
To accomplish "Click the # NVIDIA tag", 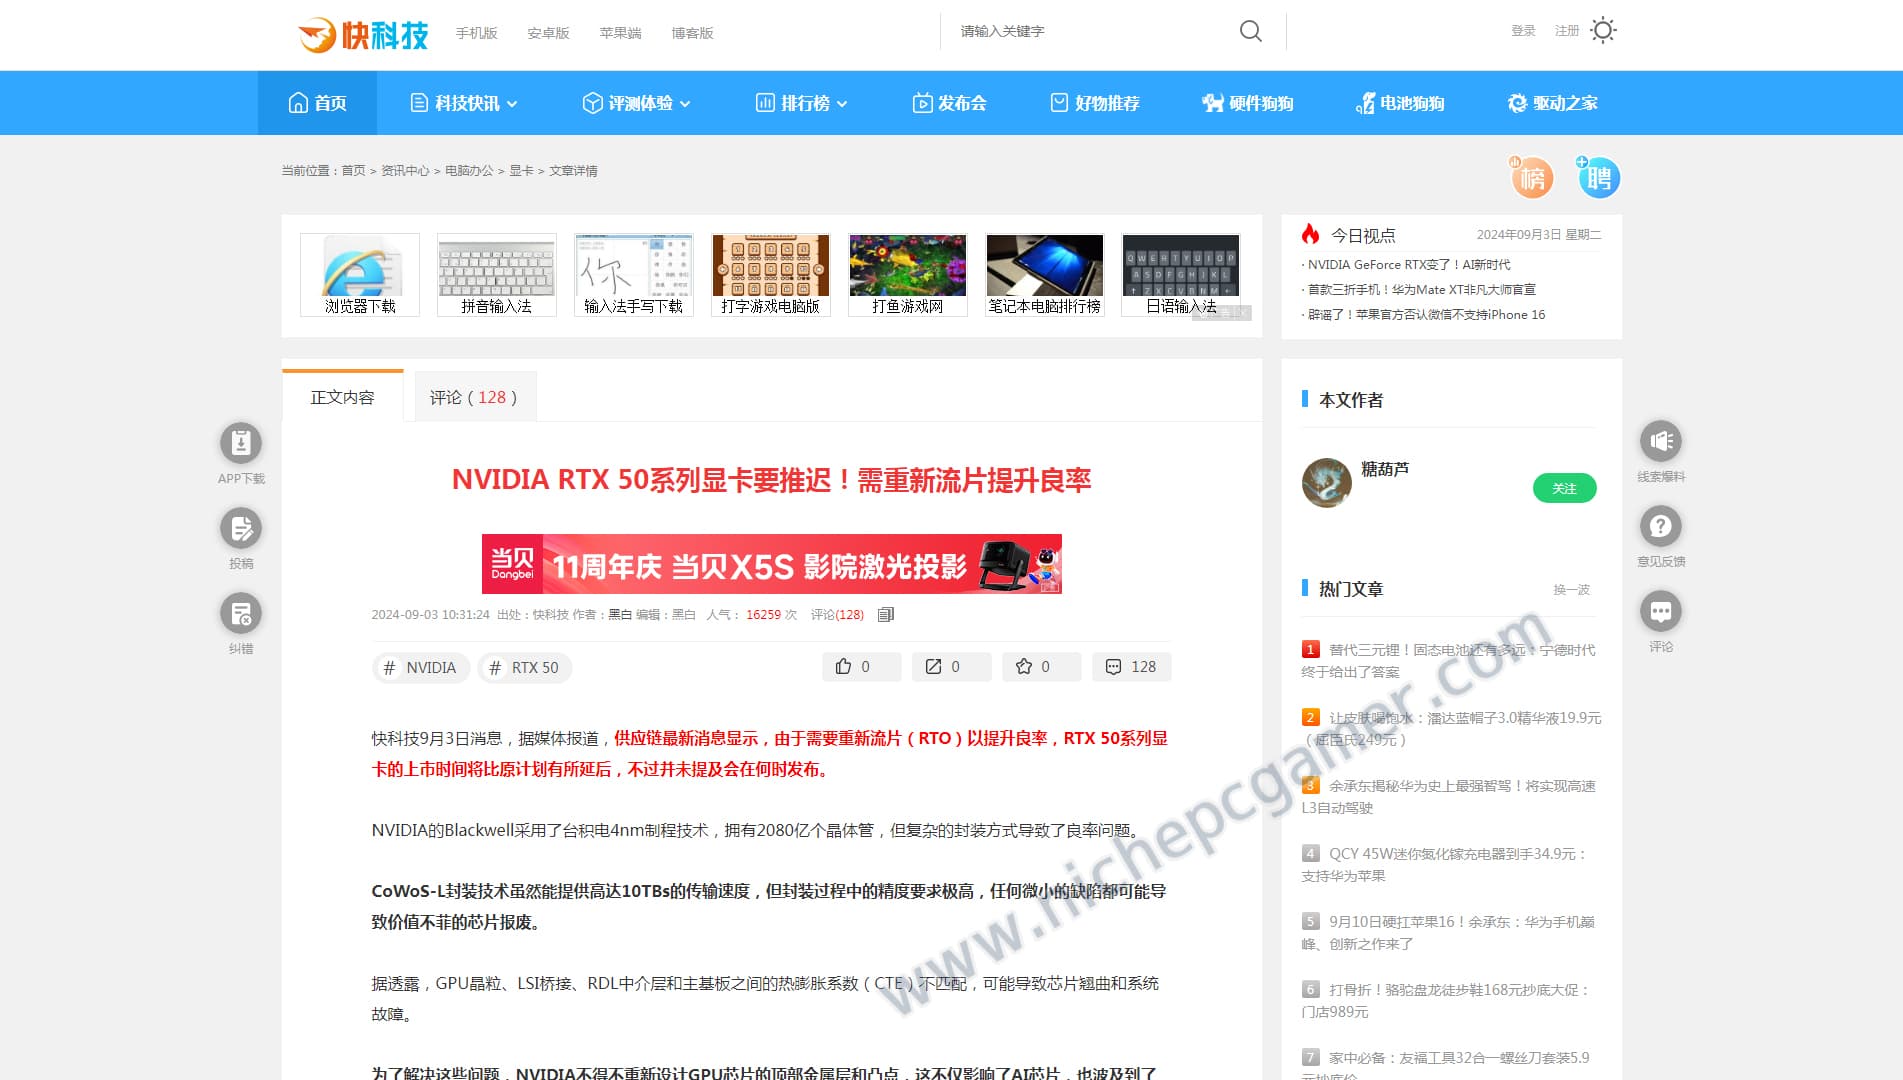I will tap(419, 668).
